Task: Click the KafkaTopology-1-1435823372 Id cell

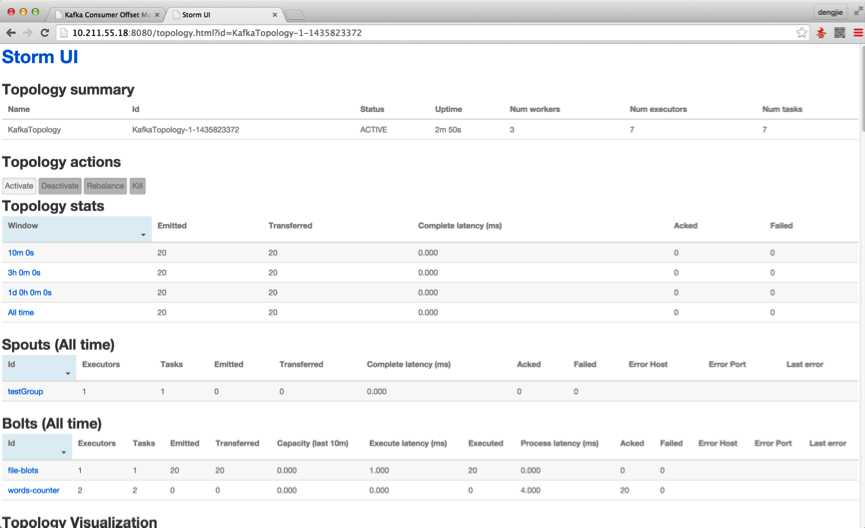Action: 186,130
